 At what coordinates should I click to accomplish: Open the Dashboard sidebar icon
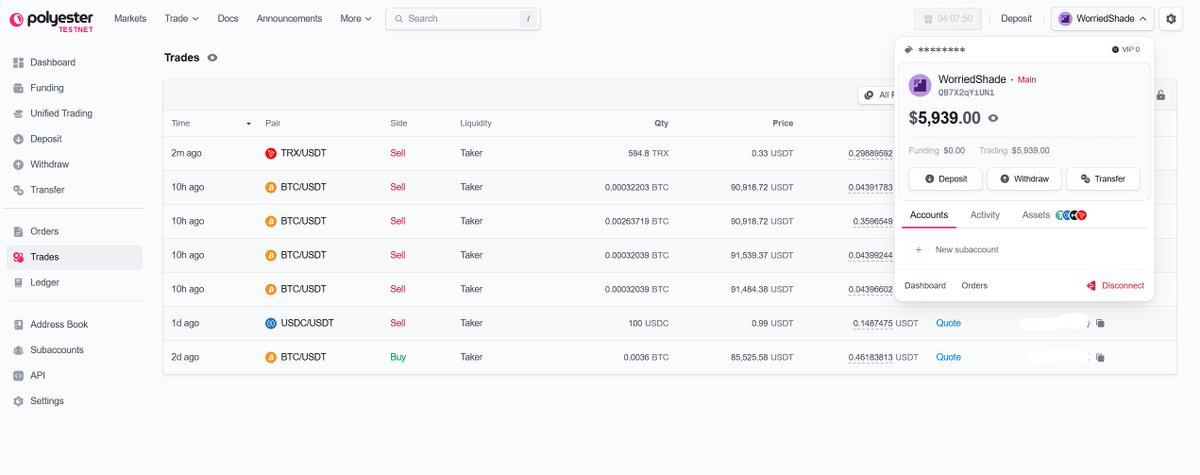tap(18, 62)
